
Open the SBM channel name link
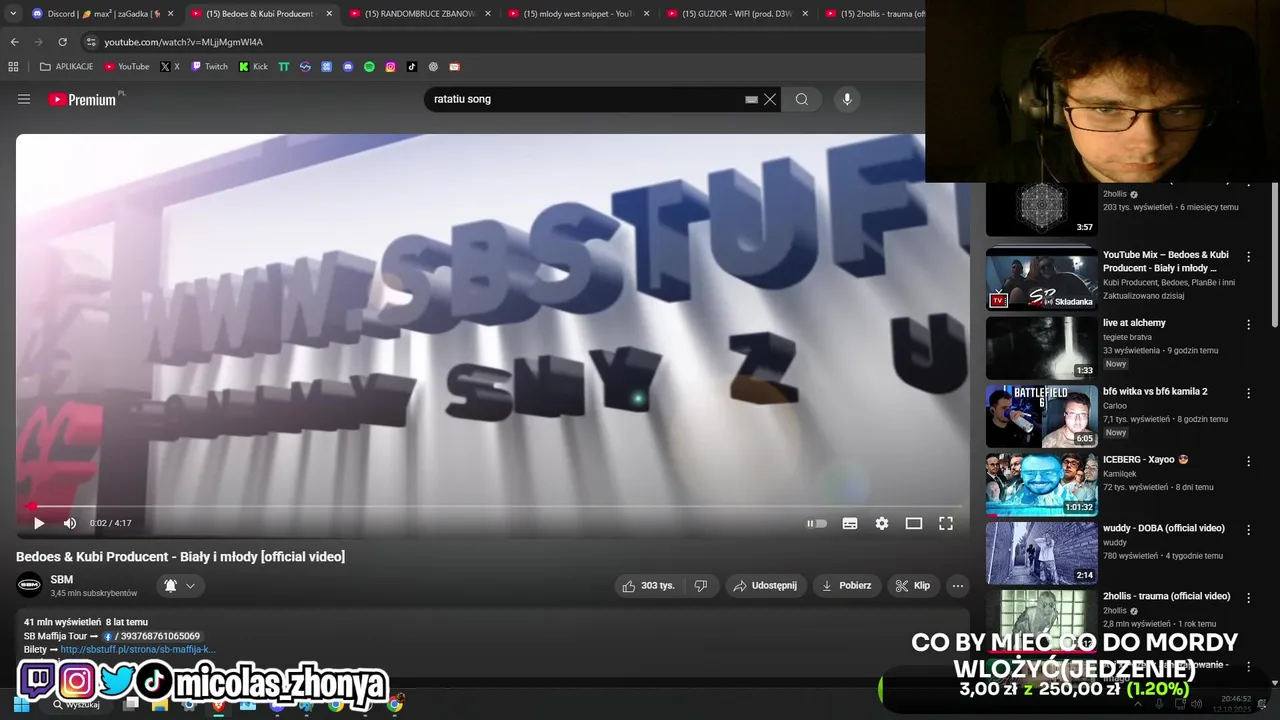coord(62,580)
